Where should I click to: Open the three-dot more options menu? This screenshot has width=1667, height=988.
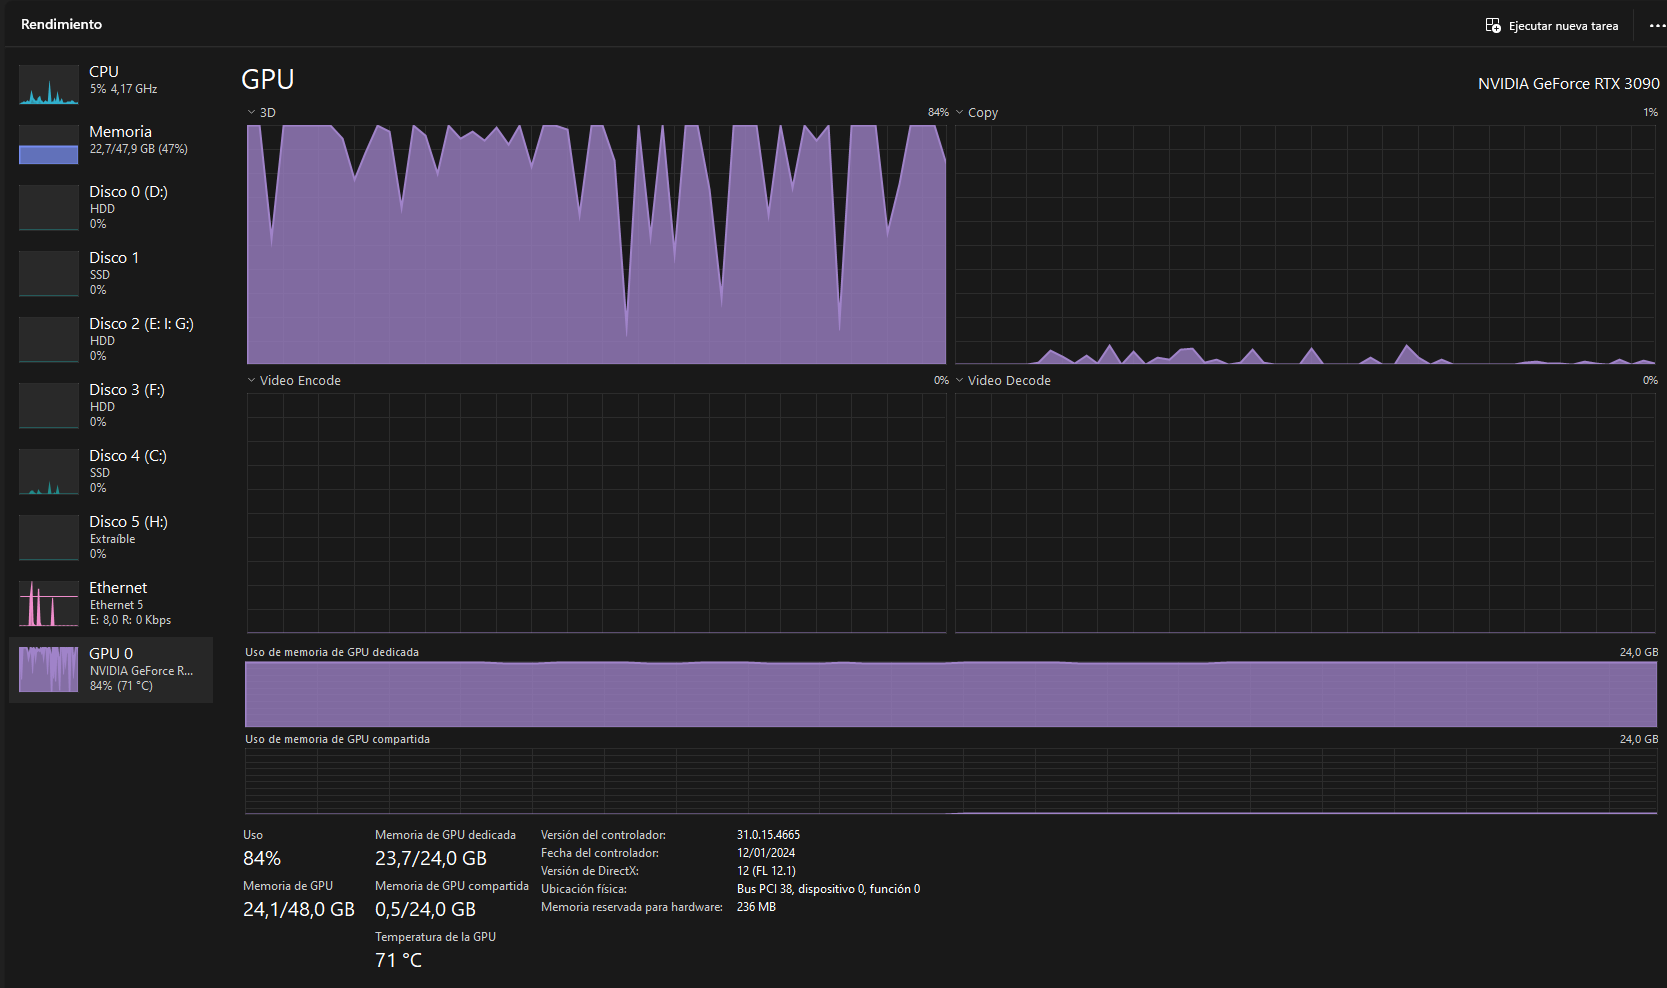(x=1657, y=25)
